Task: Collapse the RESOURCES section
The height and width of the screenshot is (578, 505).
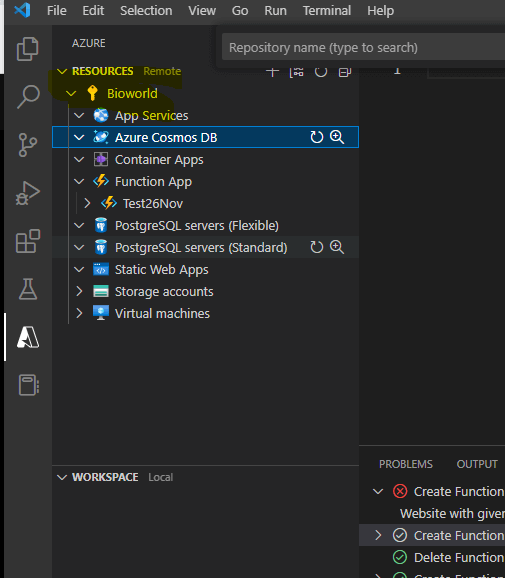Action: 62,71
